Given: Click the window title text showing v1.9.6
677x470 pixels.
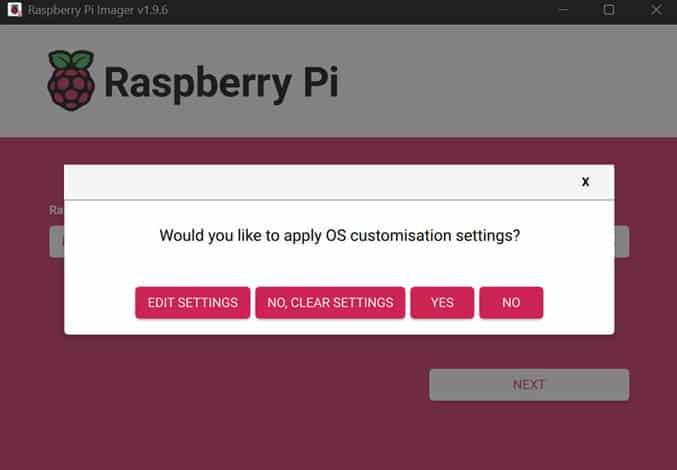Looking at the screenshot, I should pyautogui.click(x=97, y=10).
